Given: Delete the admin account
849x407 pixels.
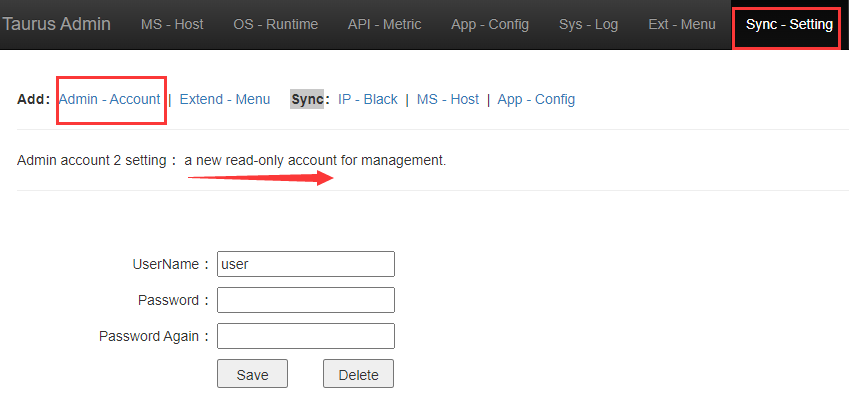Looking at the screenshot, I should tap(358, 374).
